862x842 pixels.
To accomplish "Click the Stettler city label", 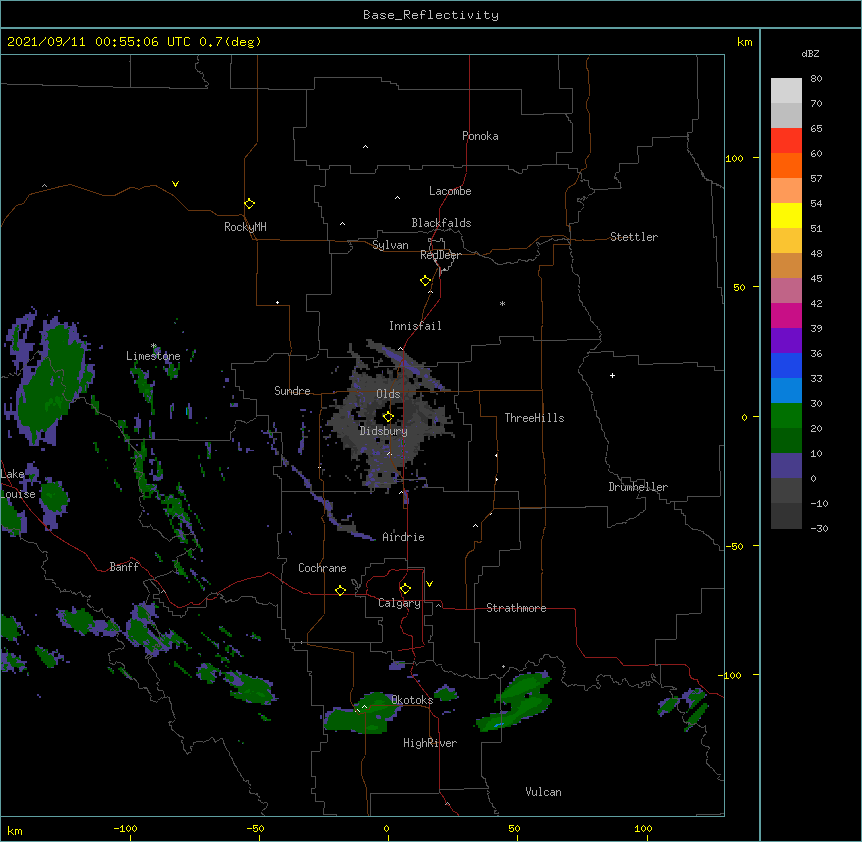I will (634, 237).
